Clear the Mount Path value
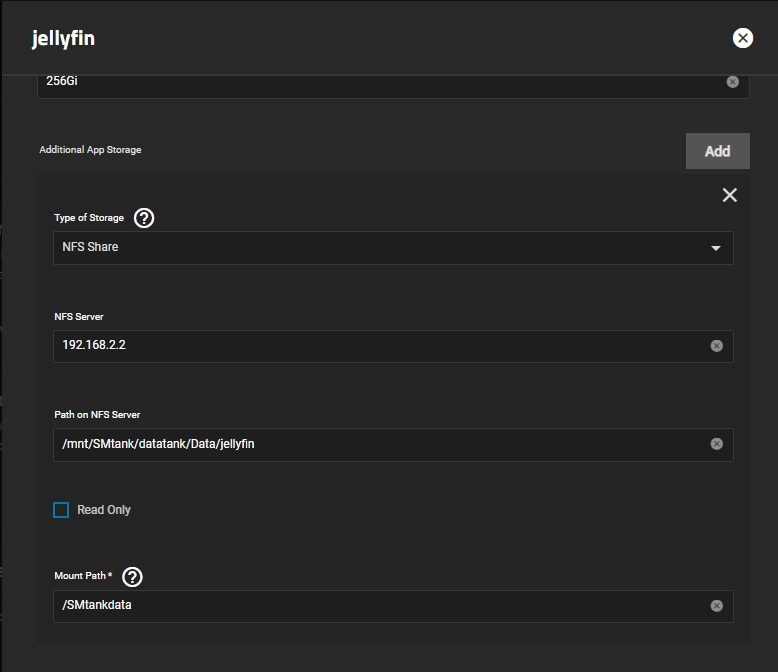 716,605
